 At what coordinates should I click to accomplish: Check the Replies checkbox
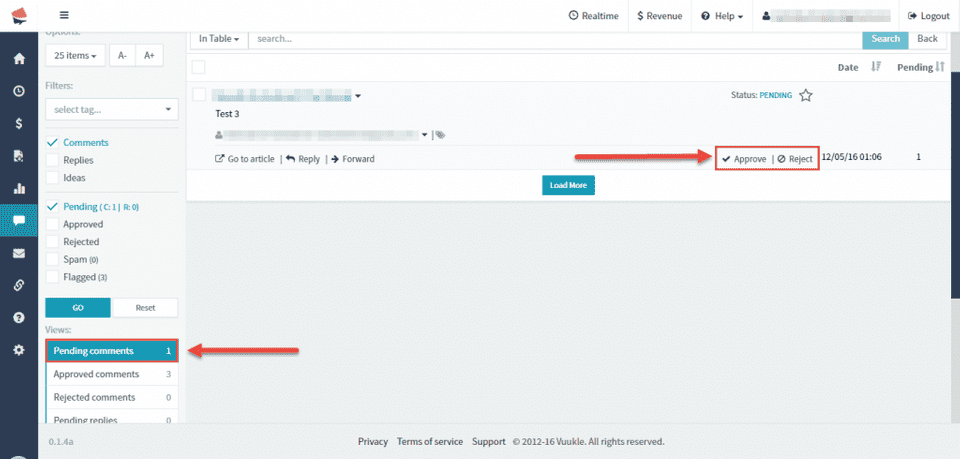click(x=53, y=160)
